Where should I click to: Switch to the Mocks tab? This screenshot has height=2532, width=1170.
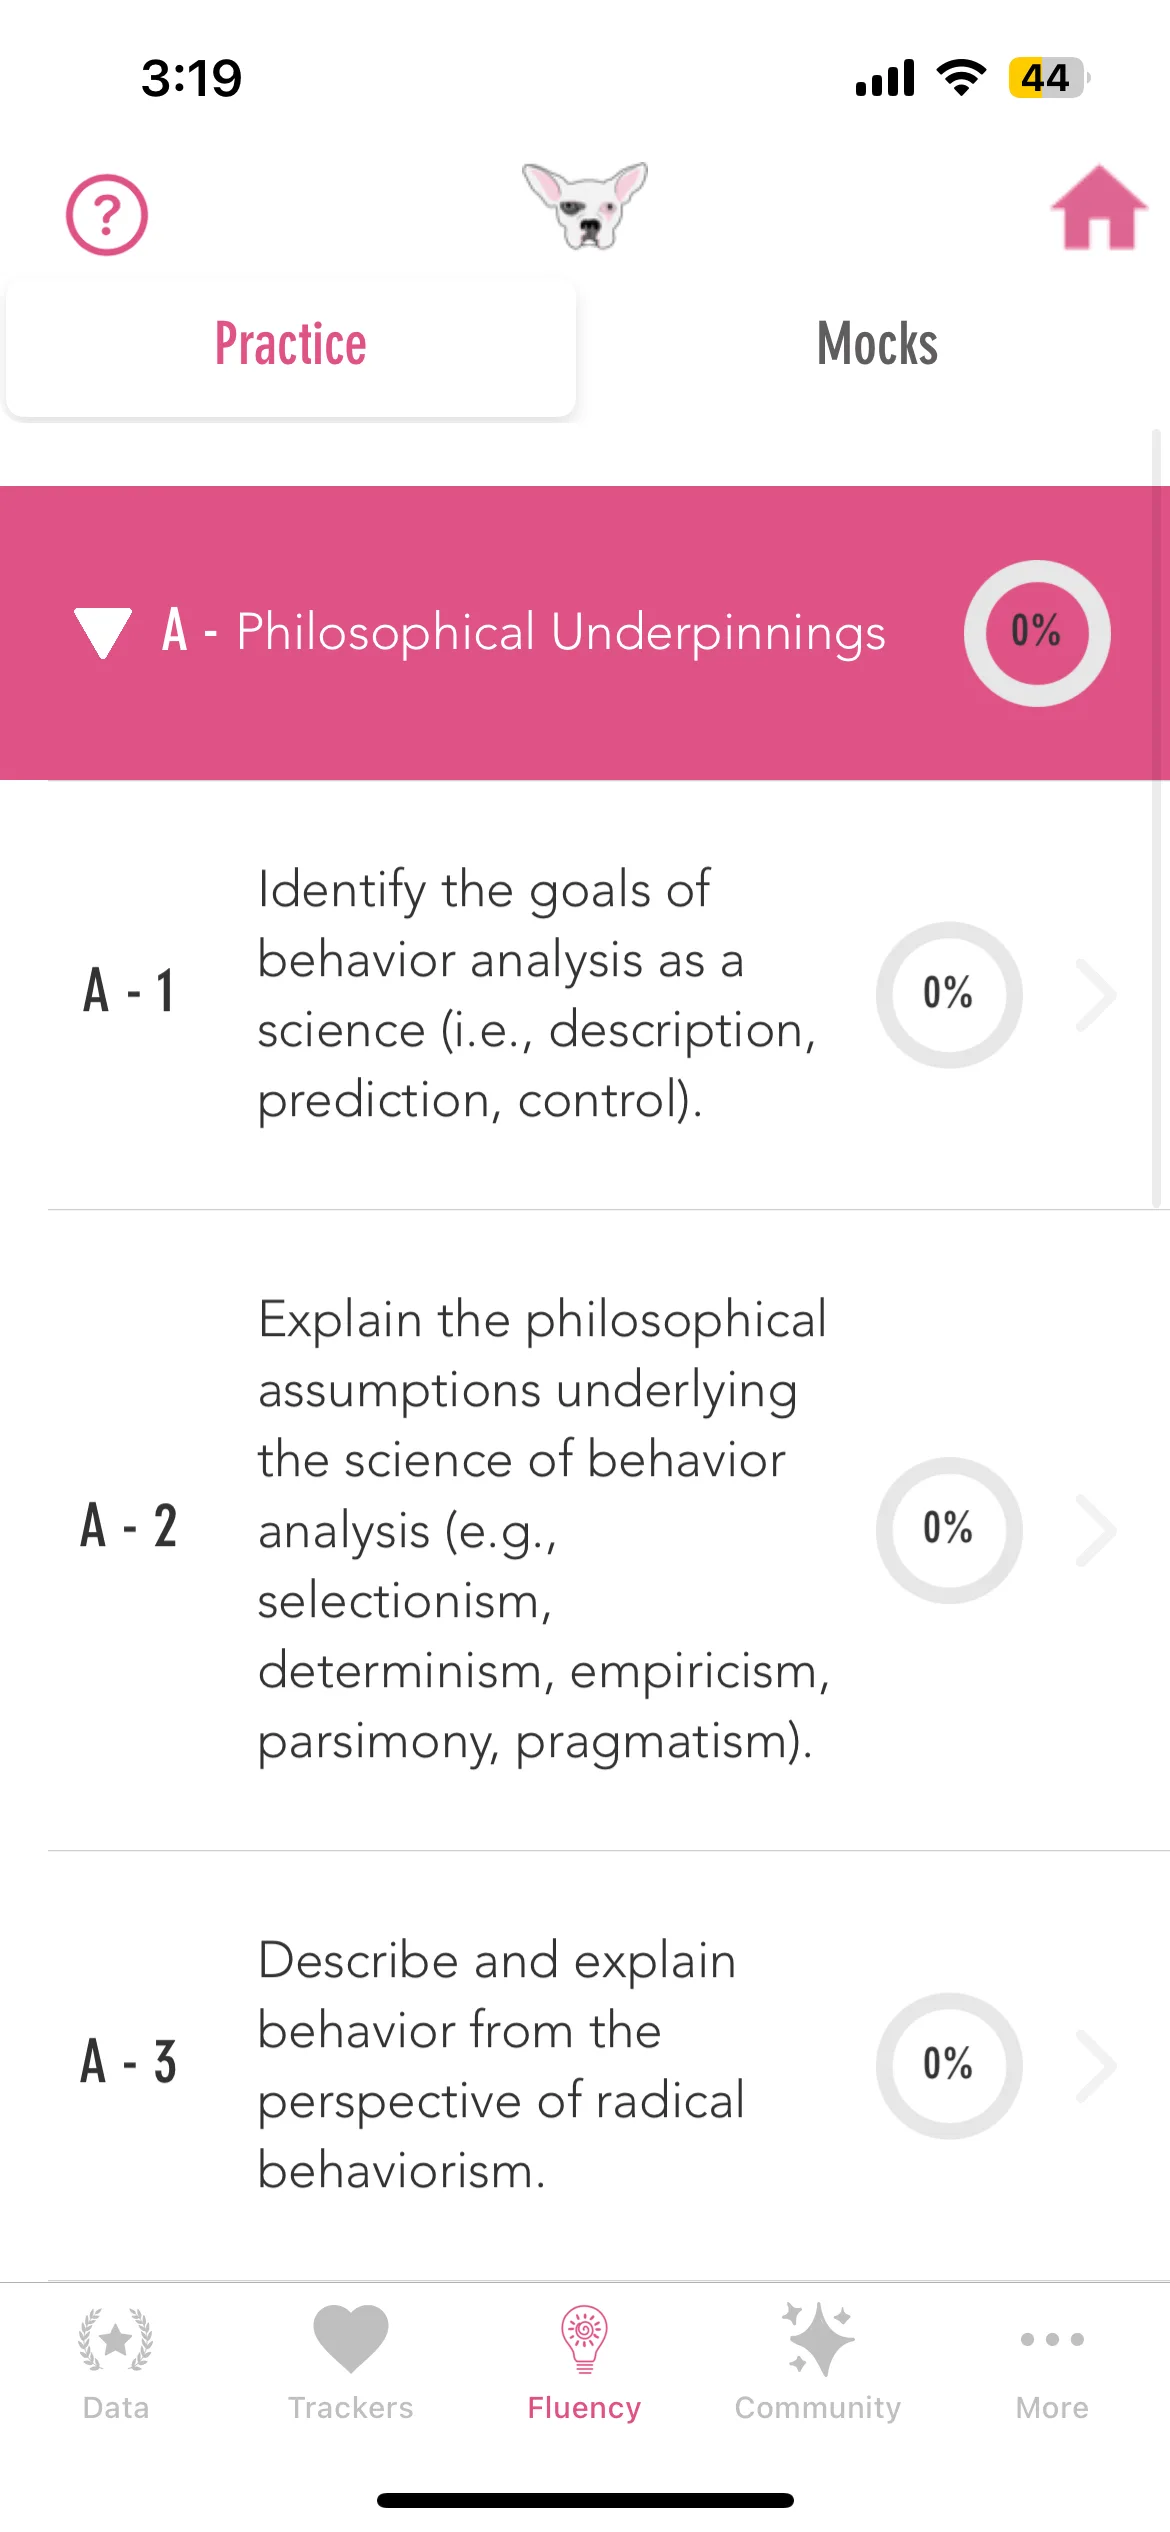[x=877, y=346]
